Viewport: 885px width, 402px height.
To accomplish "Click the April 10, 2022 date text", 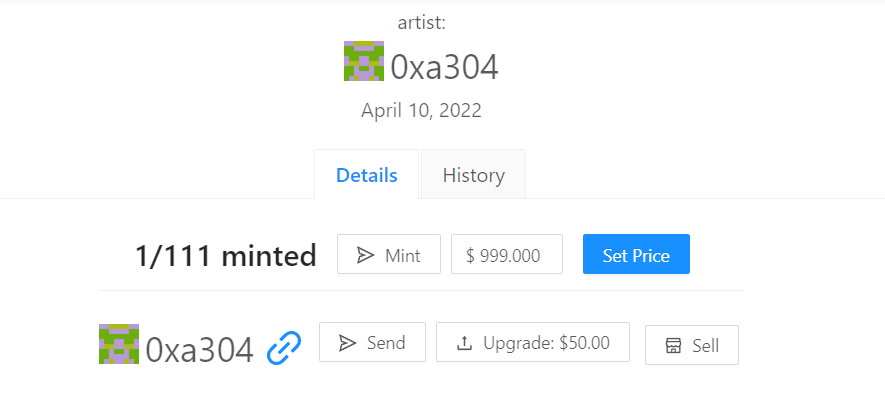I will [x=422, y=110].
